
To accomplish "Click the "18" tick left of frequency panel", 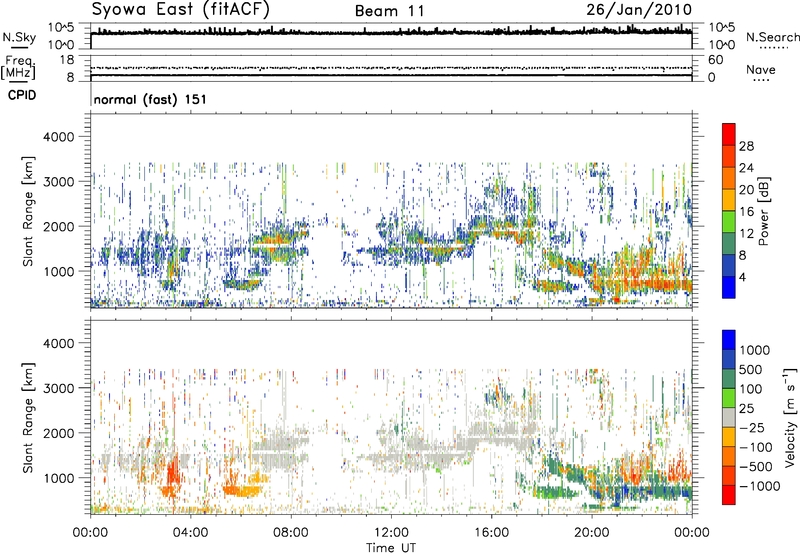I will point(67,60).
